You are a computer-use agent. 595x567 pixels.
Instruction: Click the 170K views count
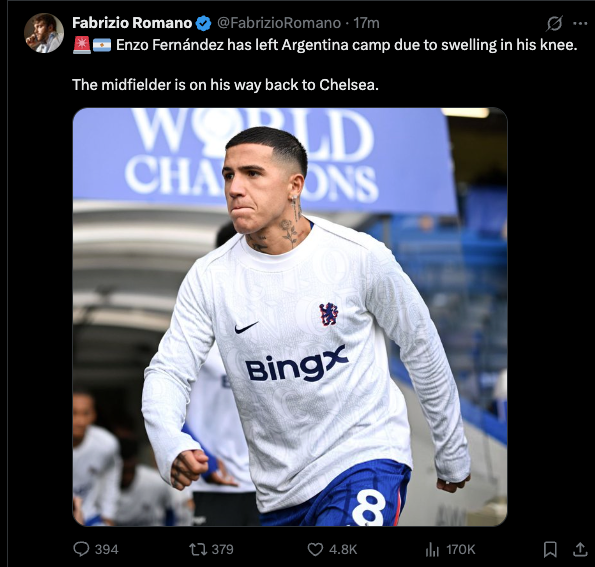click(x=461, y=550)
